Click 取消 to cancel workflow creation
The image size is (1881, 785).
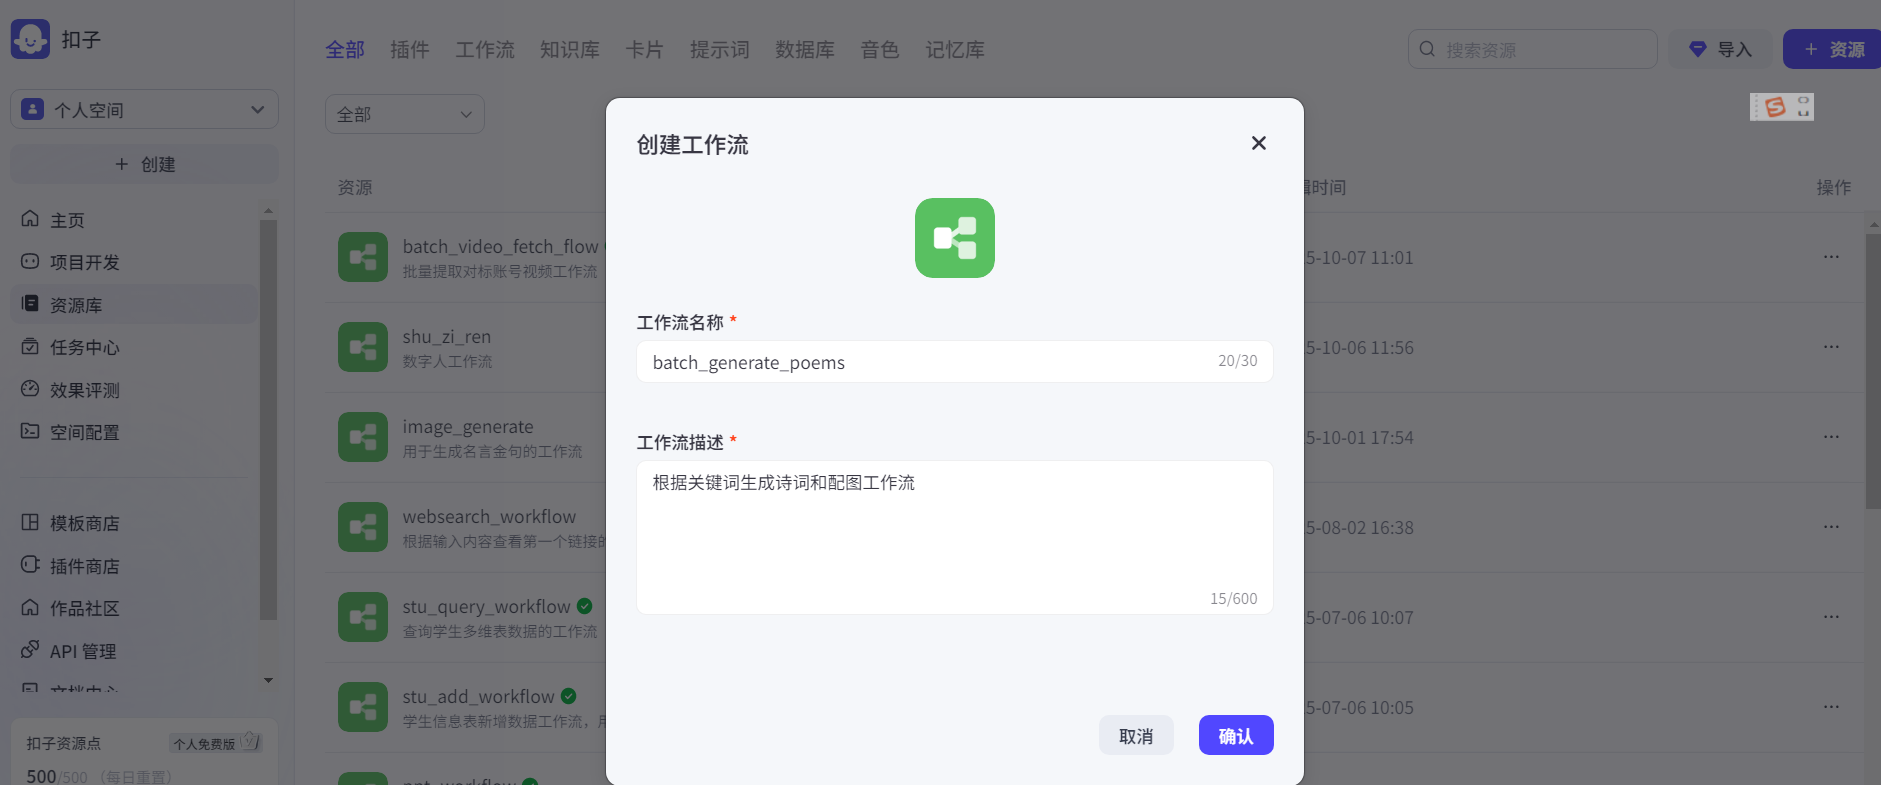(x=1136, y=736)
